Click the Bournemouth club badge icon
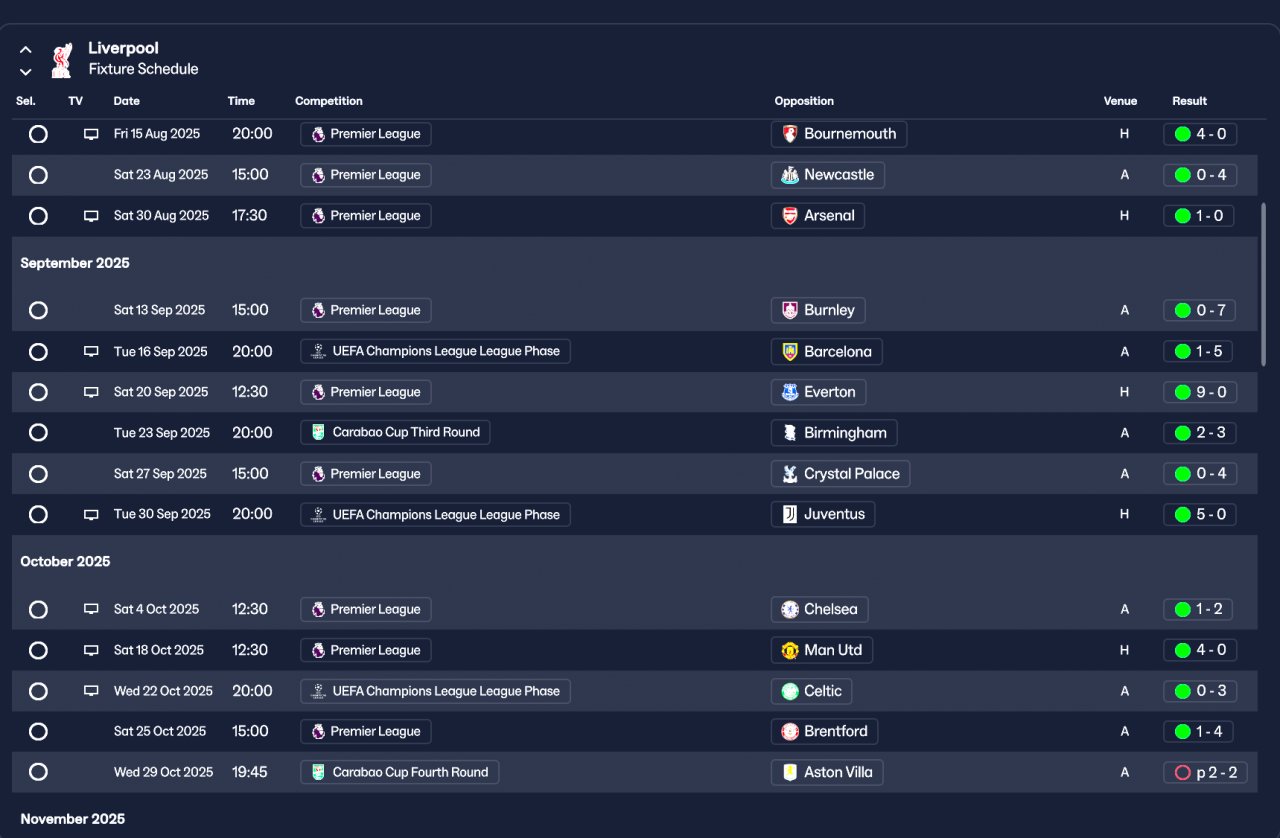 pyautogui.click(x=790, y=134)
